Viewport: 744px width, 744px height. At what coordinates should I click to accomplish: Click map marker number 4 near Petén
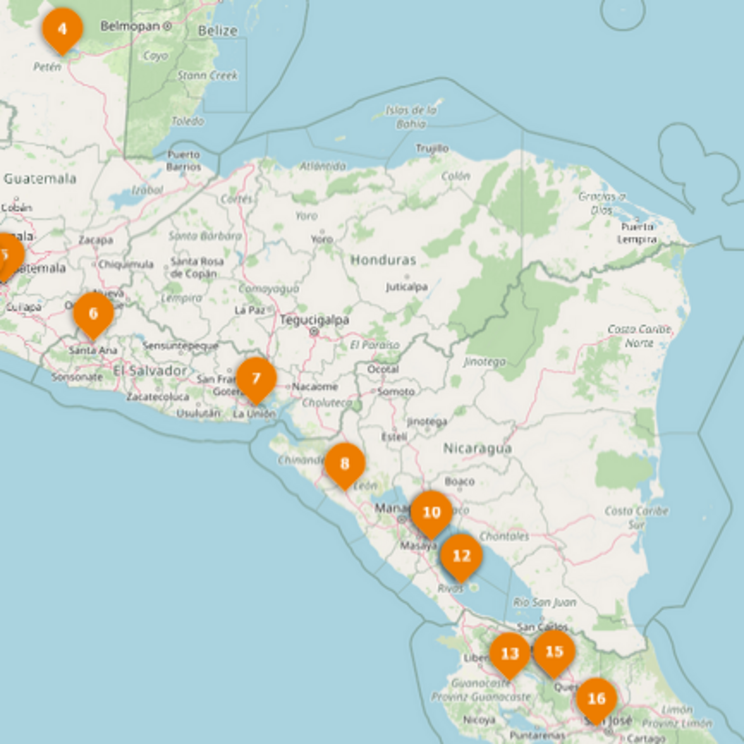pos(62,31)
